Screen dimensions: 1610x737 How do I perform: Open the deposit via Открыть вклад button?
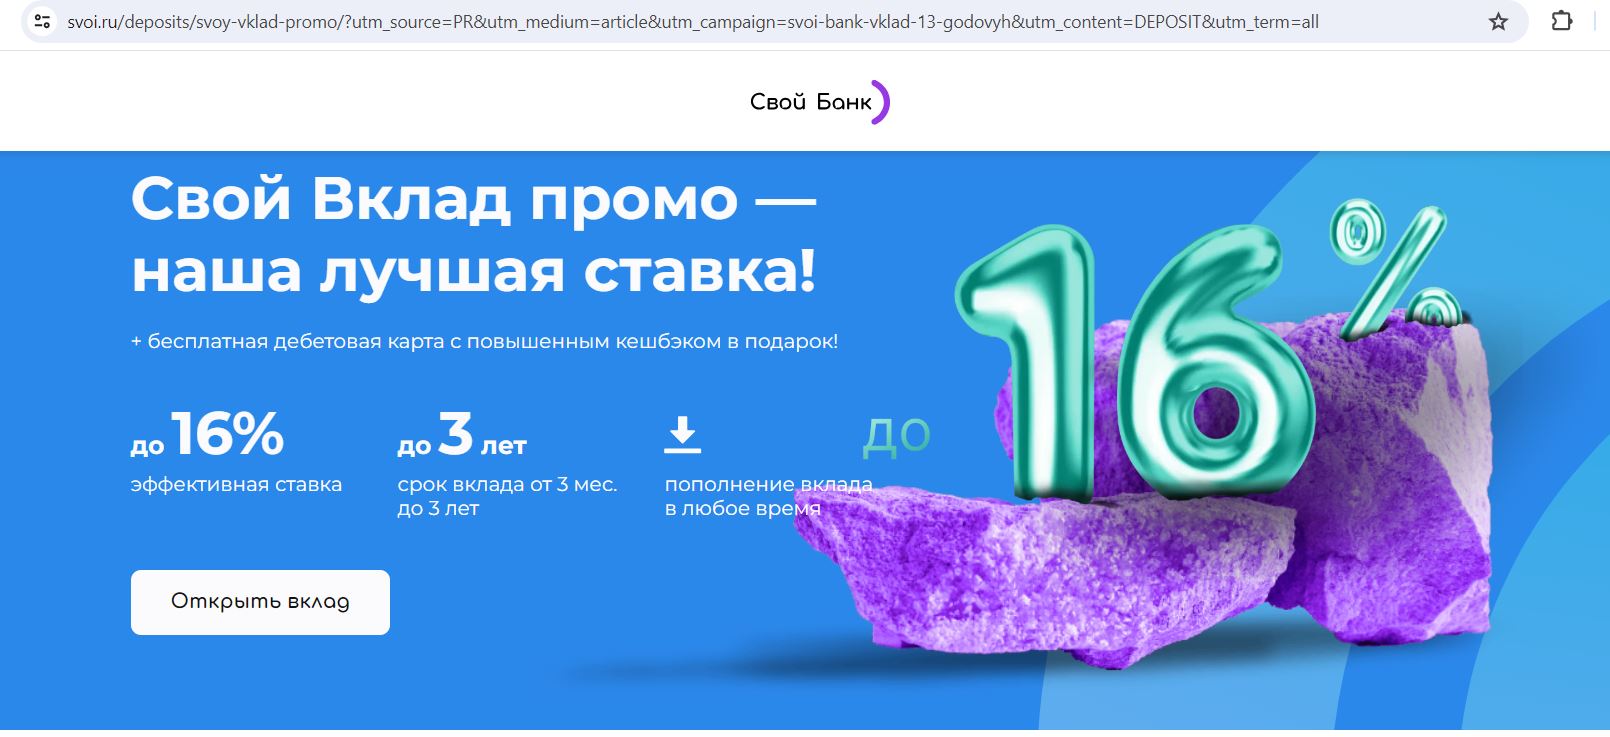click(x=260, y=602)
